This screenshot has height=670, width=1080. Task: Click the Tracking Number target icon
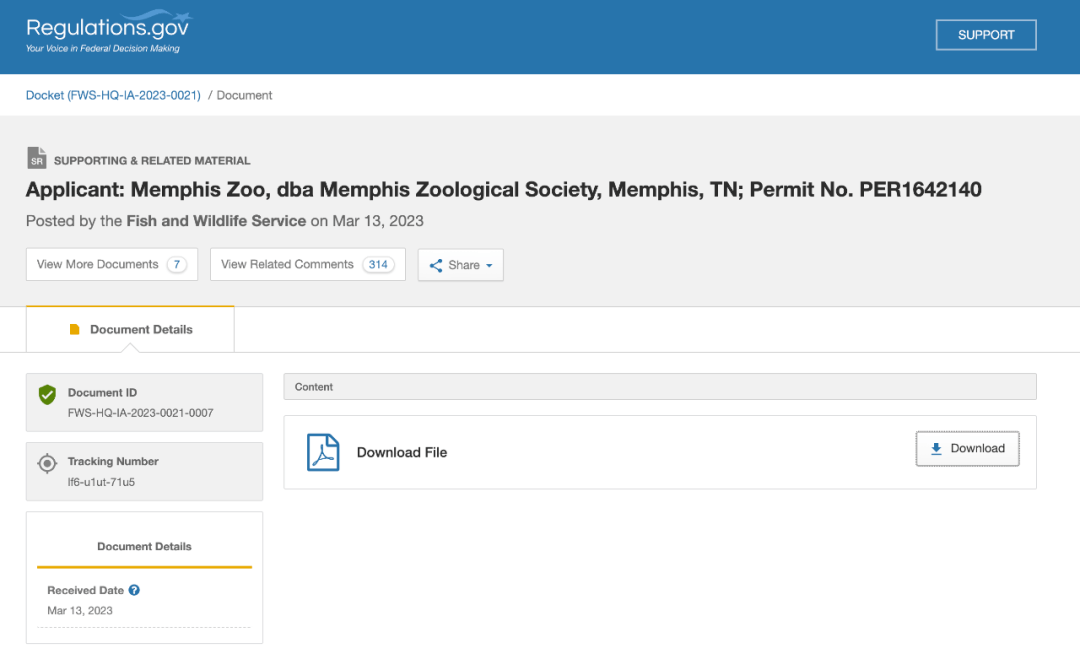(x=47, y=463)
